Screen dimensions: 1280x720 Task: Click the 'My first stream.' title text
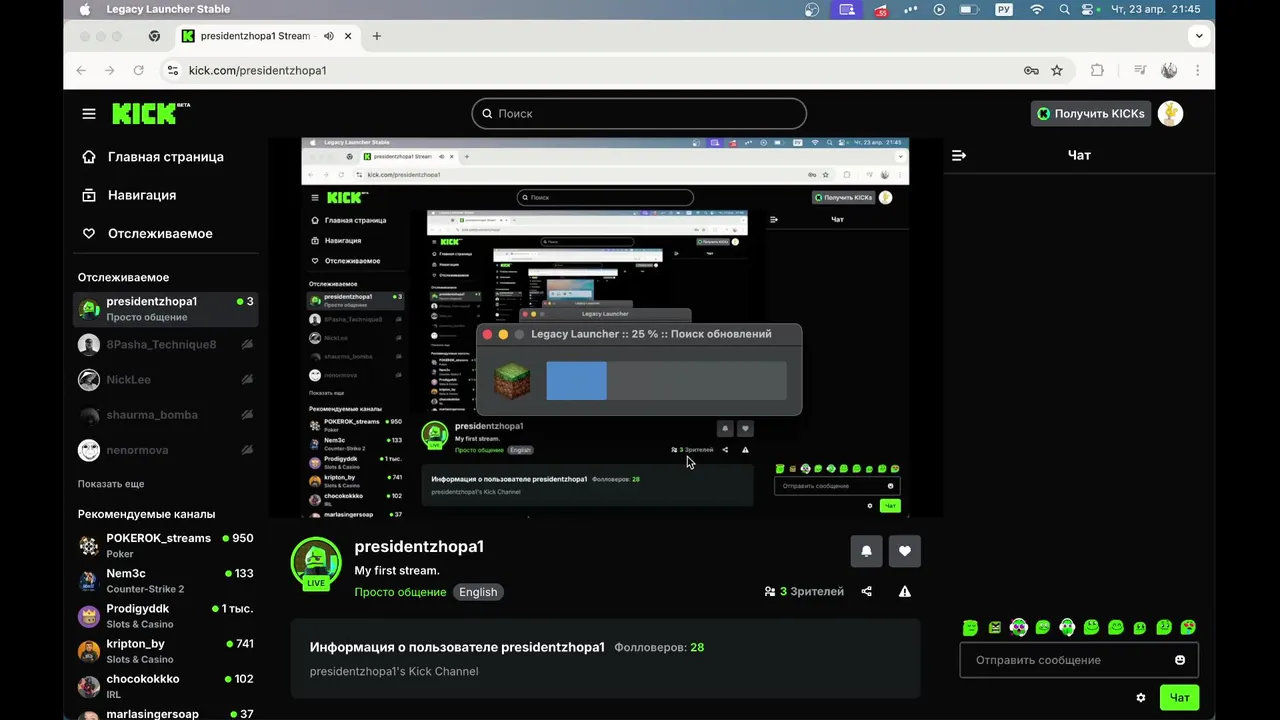(x=397, y=571)
